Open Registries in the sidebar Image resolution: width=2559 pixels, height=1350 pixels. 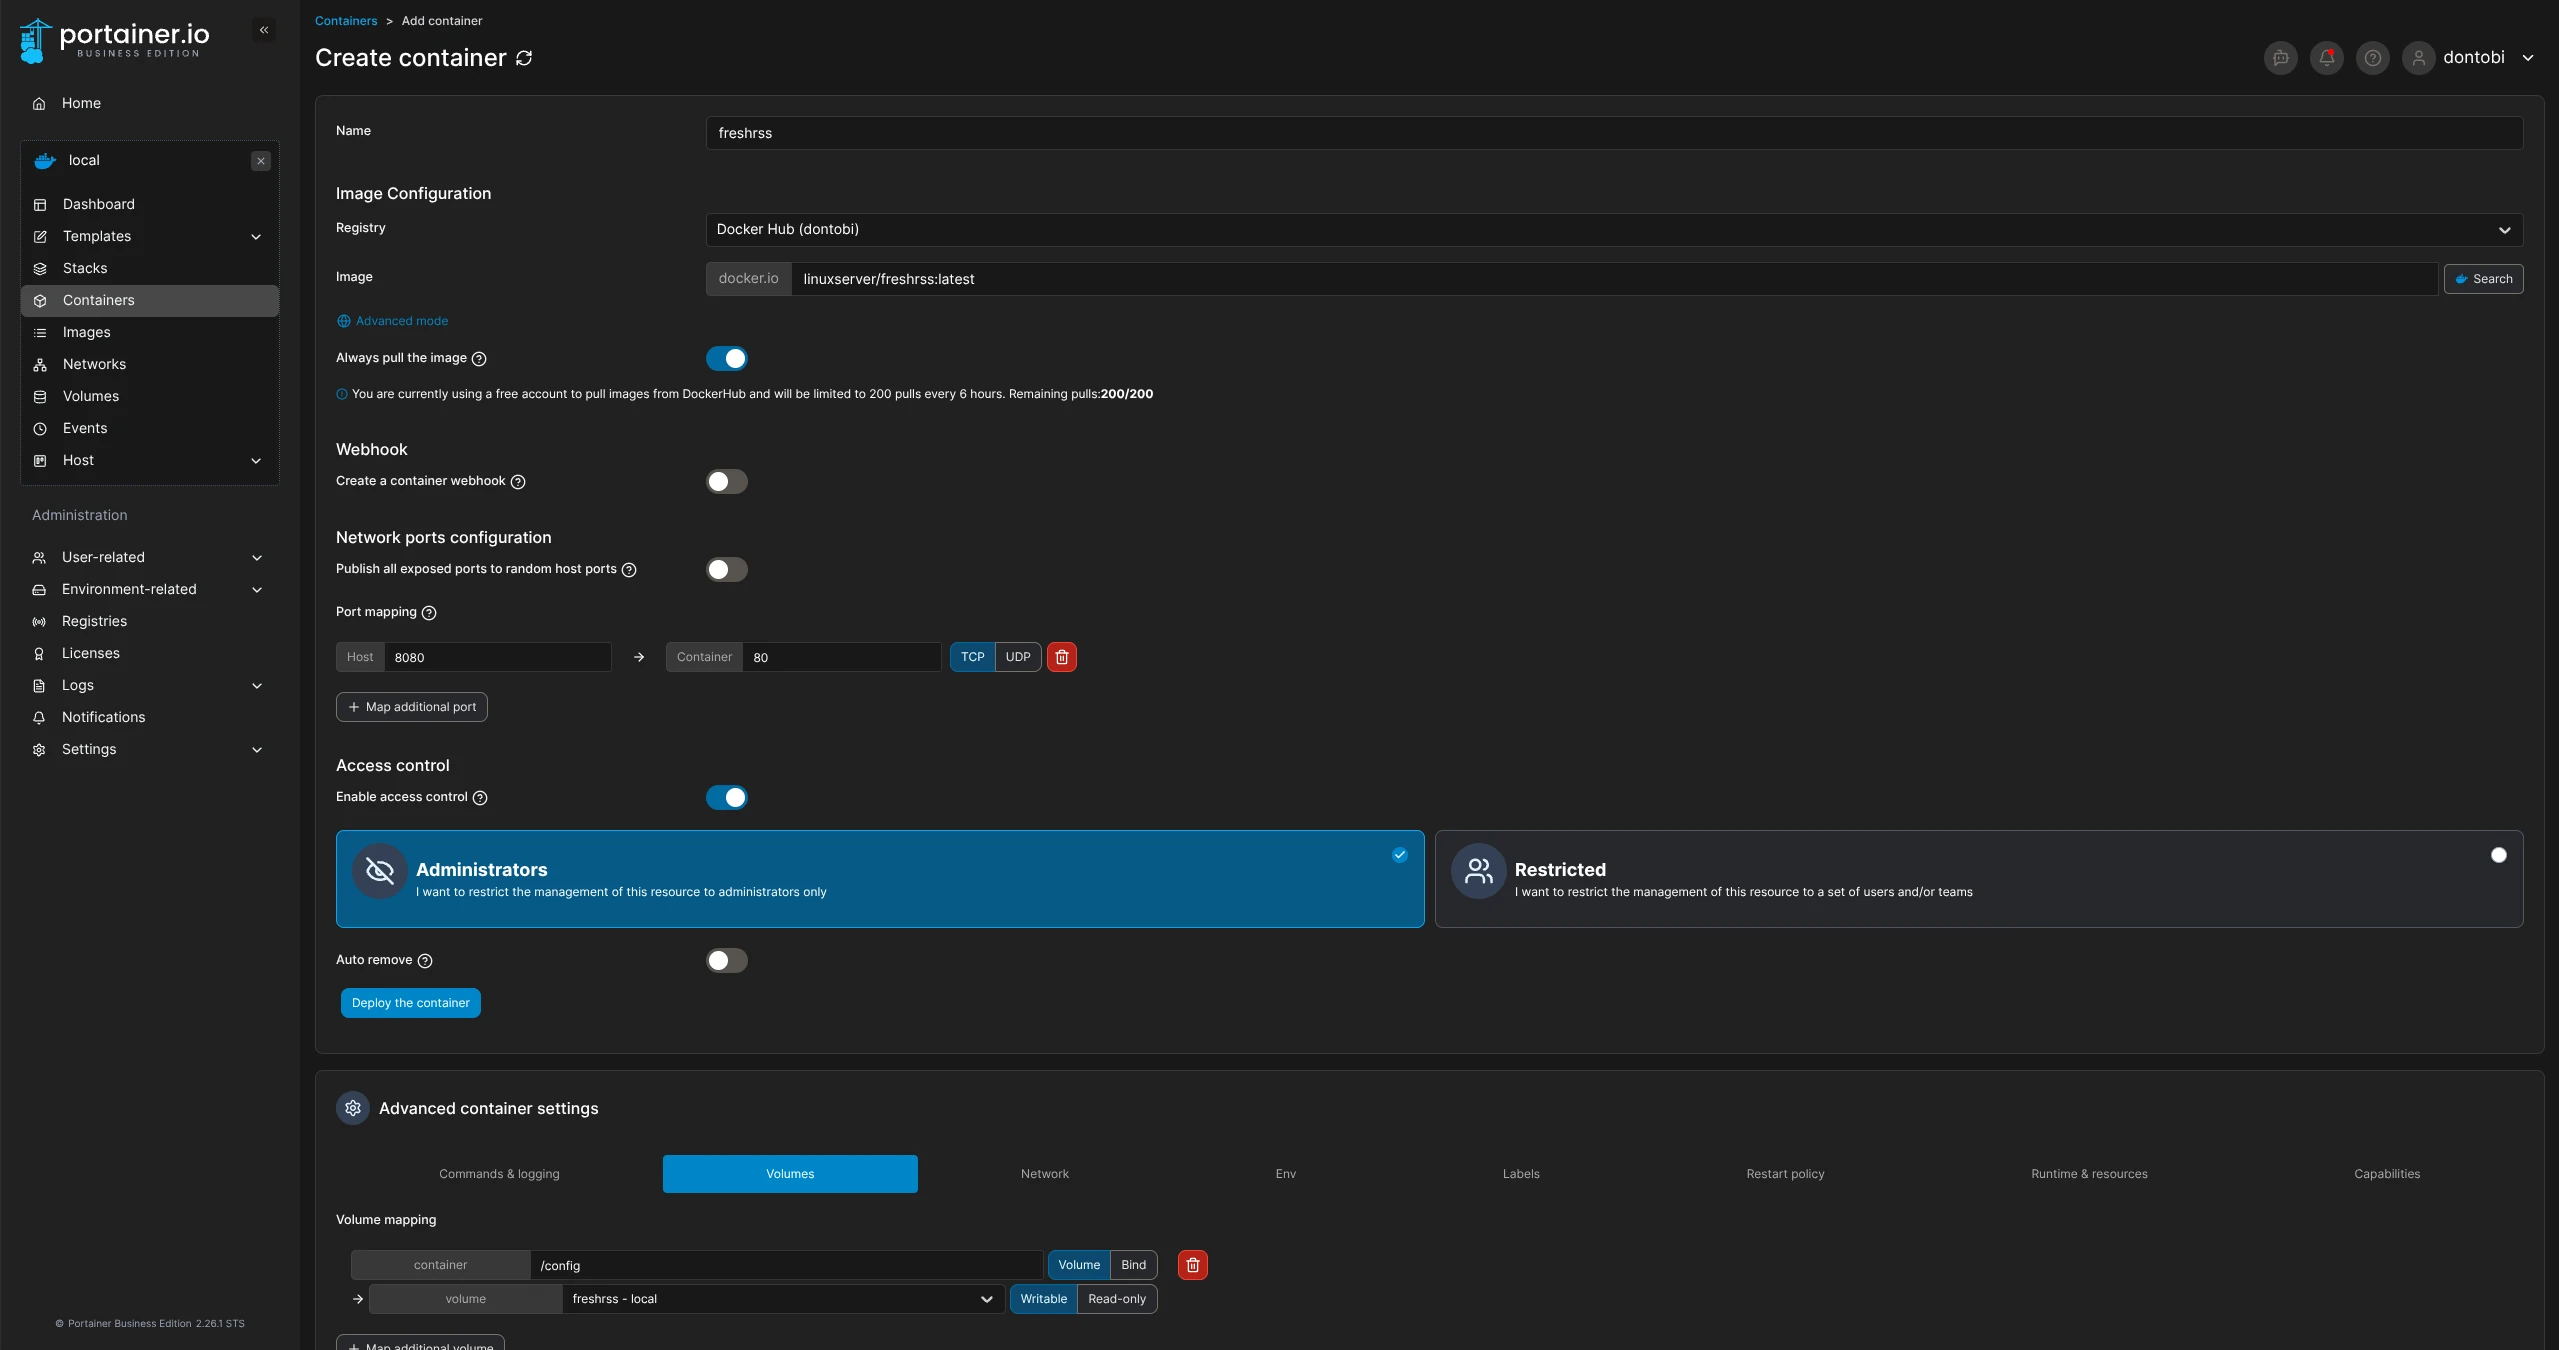pyautogui.click(x=150, y=621)
